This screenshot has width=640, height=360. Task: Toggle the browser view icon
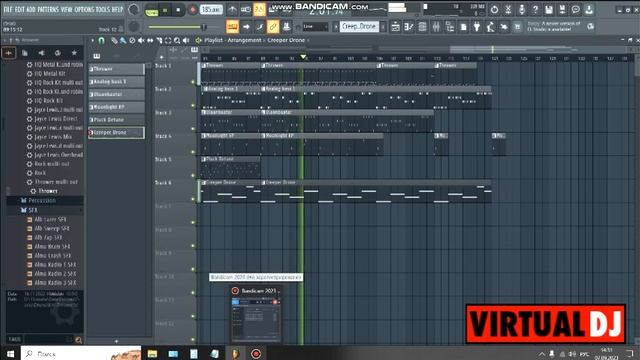pyautogui.click(x=450, y=27)
